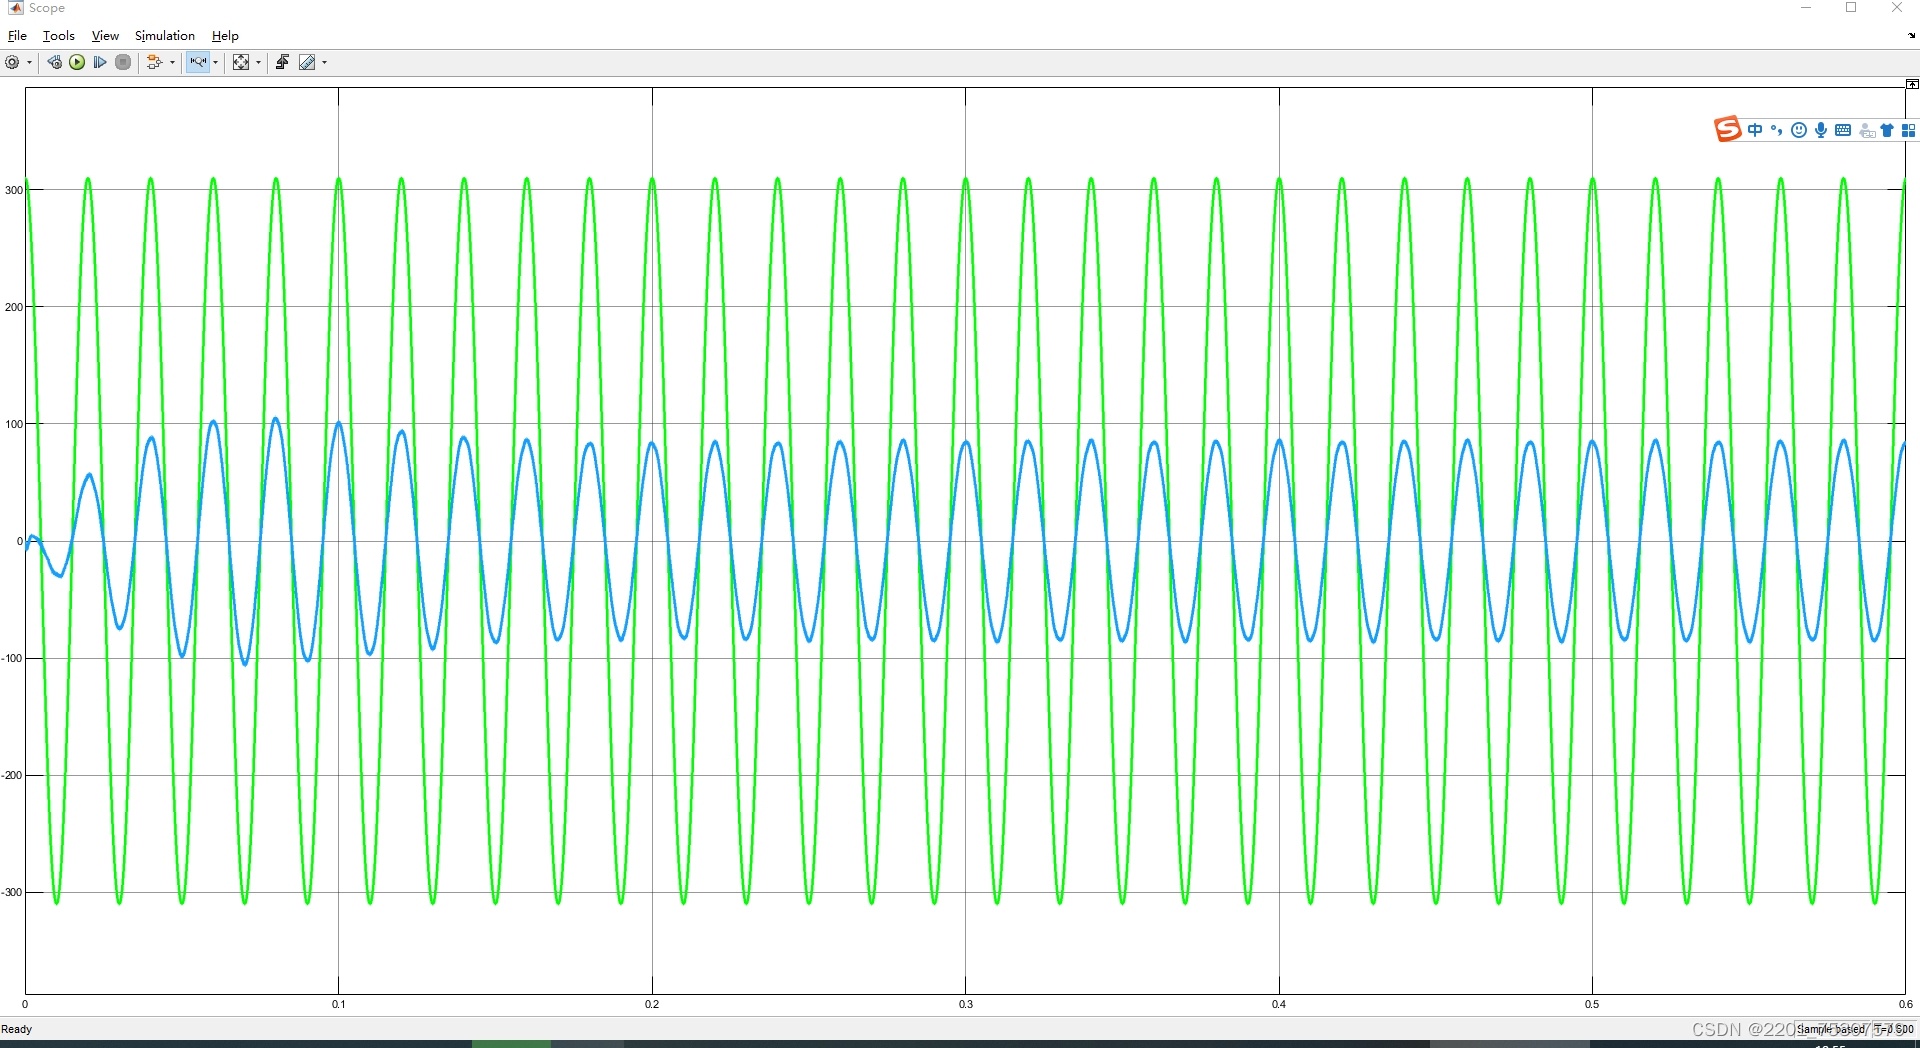Toggle the Zoom X-axis tool

click(198, 62)
